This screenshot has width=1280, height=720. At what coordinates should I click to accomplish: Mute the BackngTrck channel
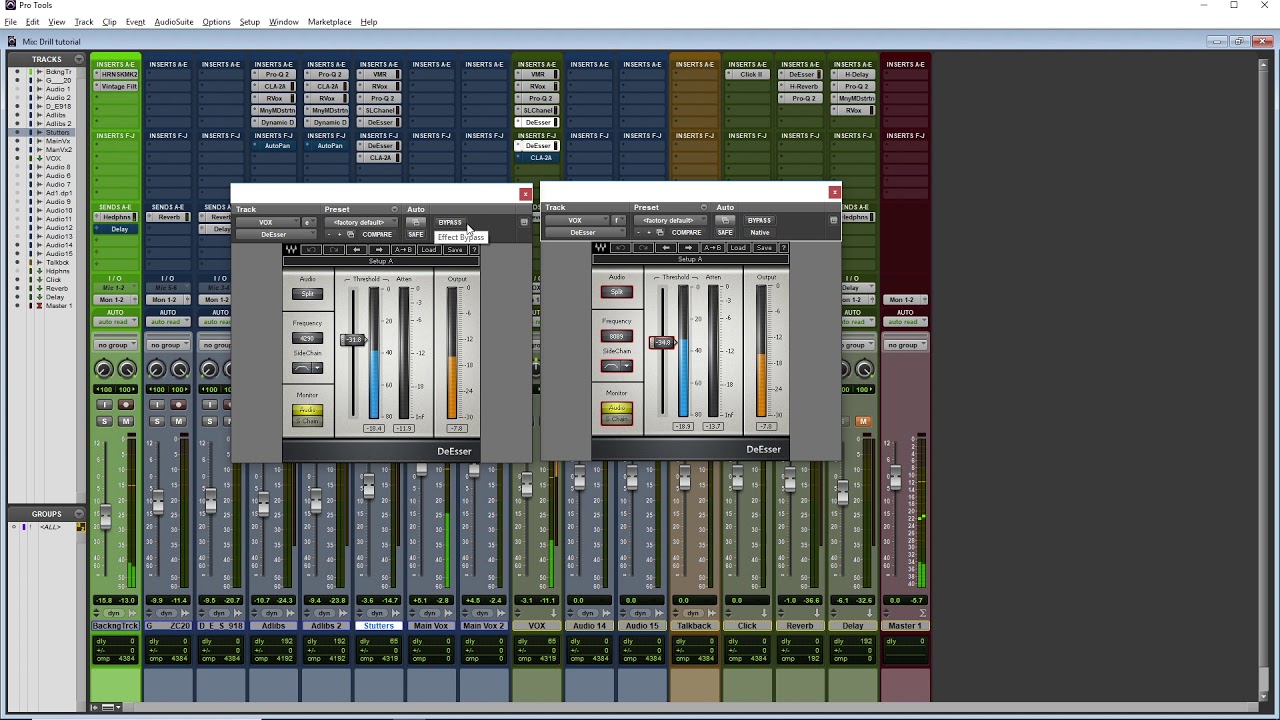click(x=125, y=421)
